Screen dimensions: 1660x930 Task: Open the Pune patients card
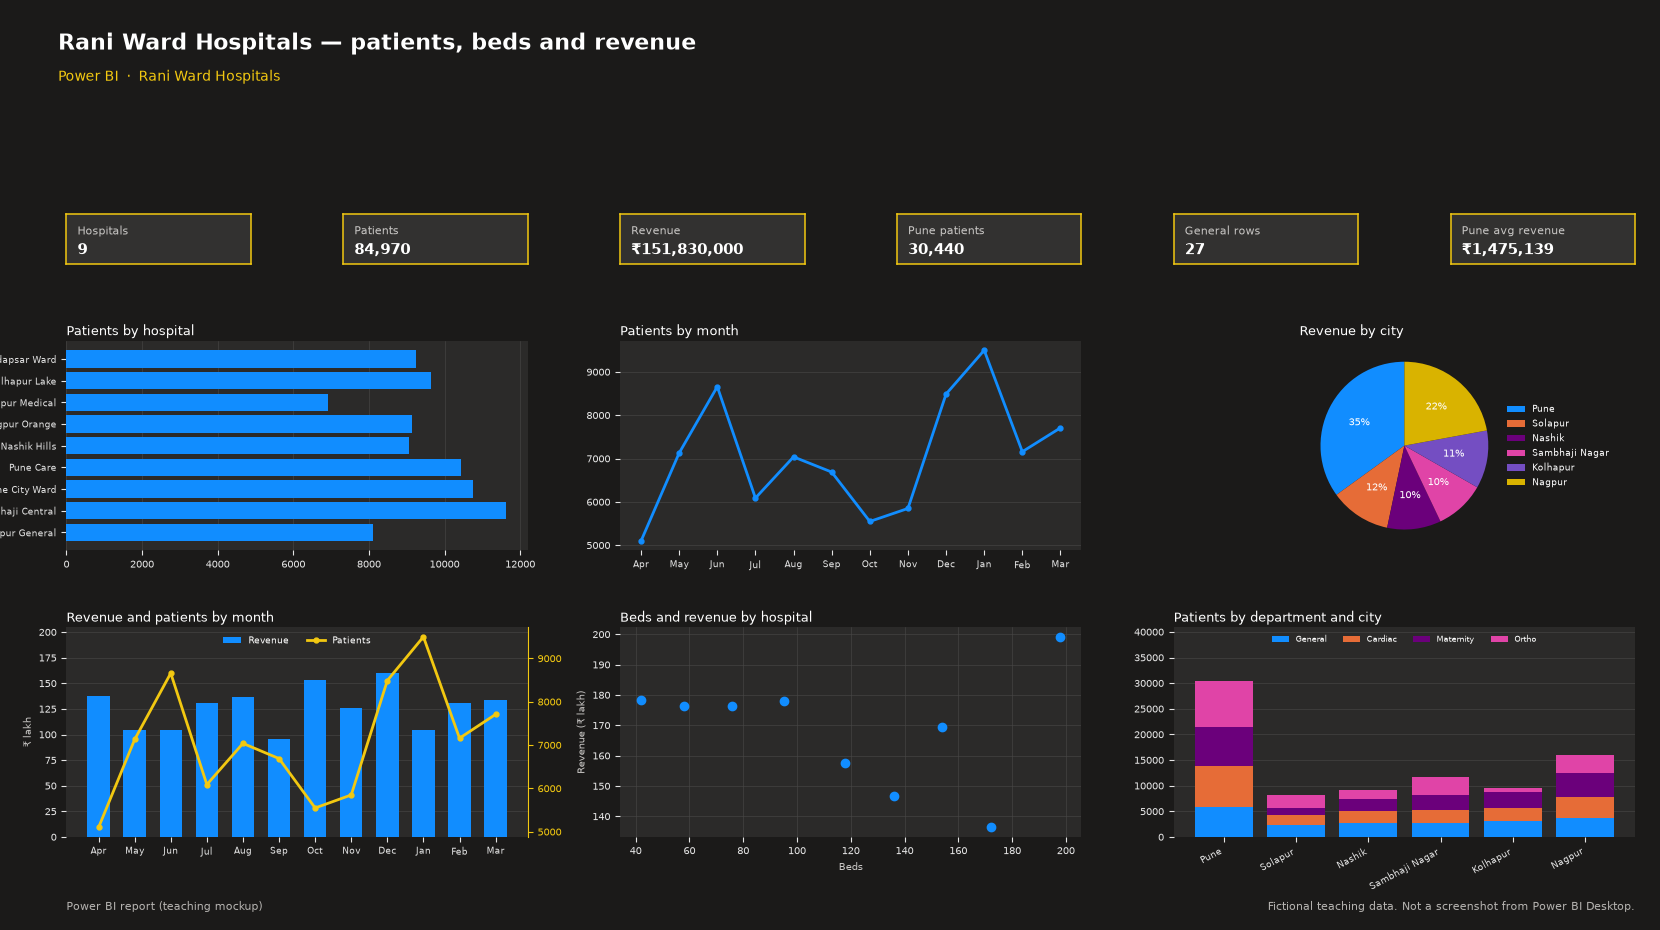[x=989, y=239]
